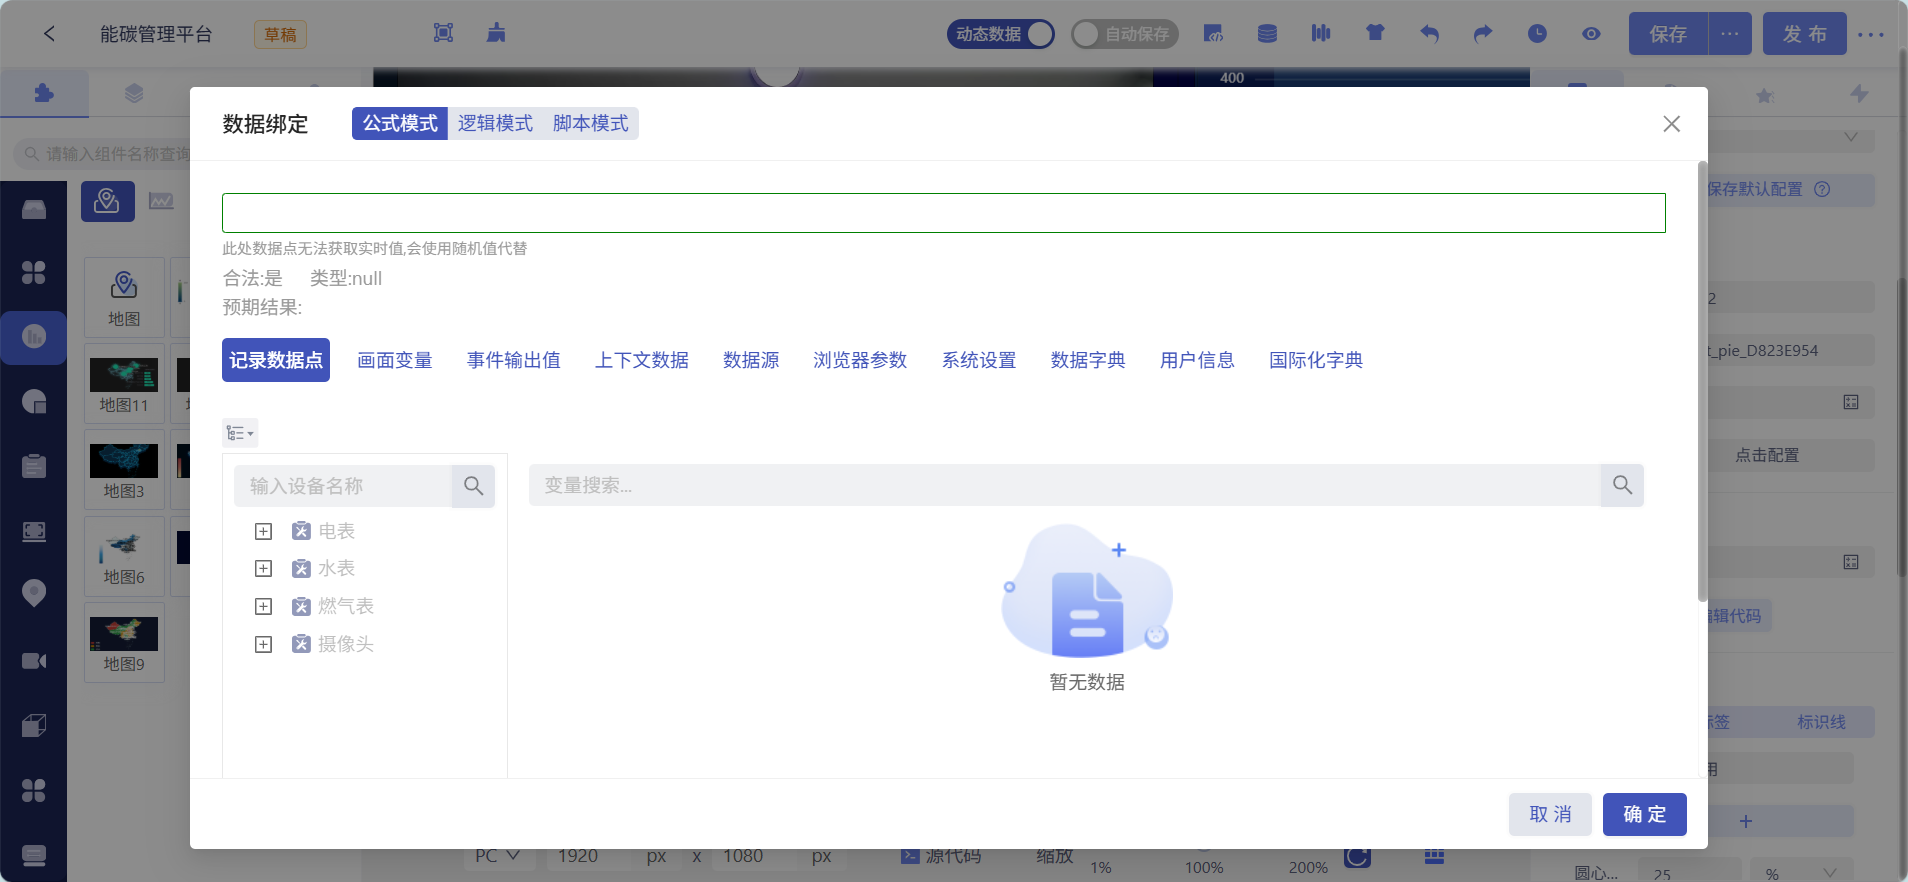Click the preview eye icon
Screen dimensions: 1908x882
tap(1591, 34)
